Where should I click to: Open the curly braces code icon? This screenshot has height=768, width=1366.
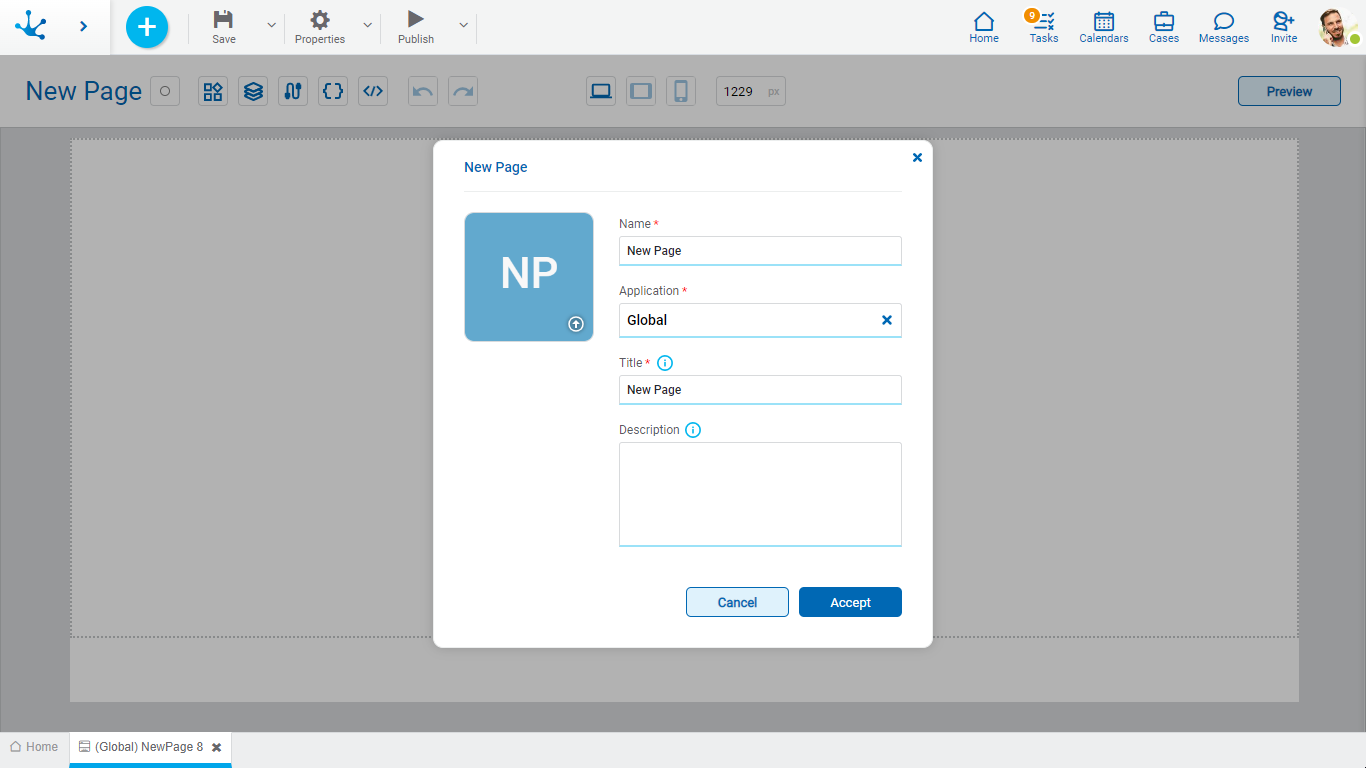333,91
